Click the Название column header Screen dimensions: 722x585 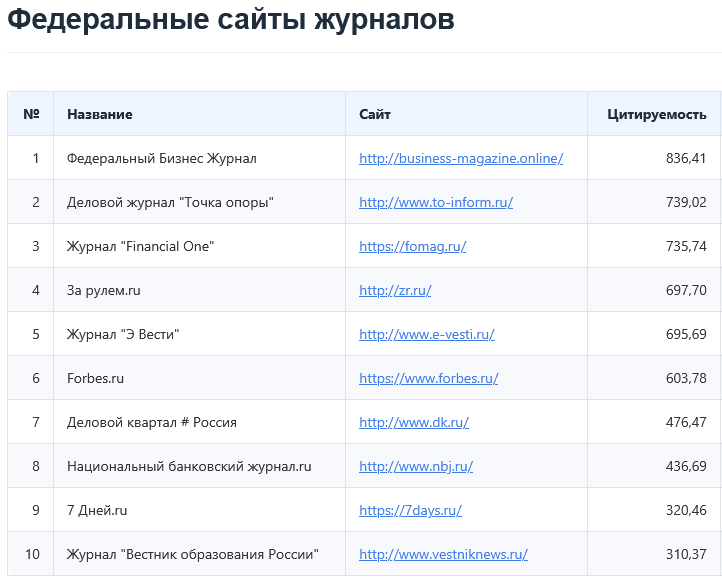pyautogui.click(x=199, y=114)
